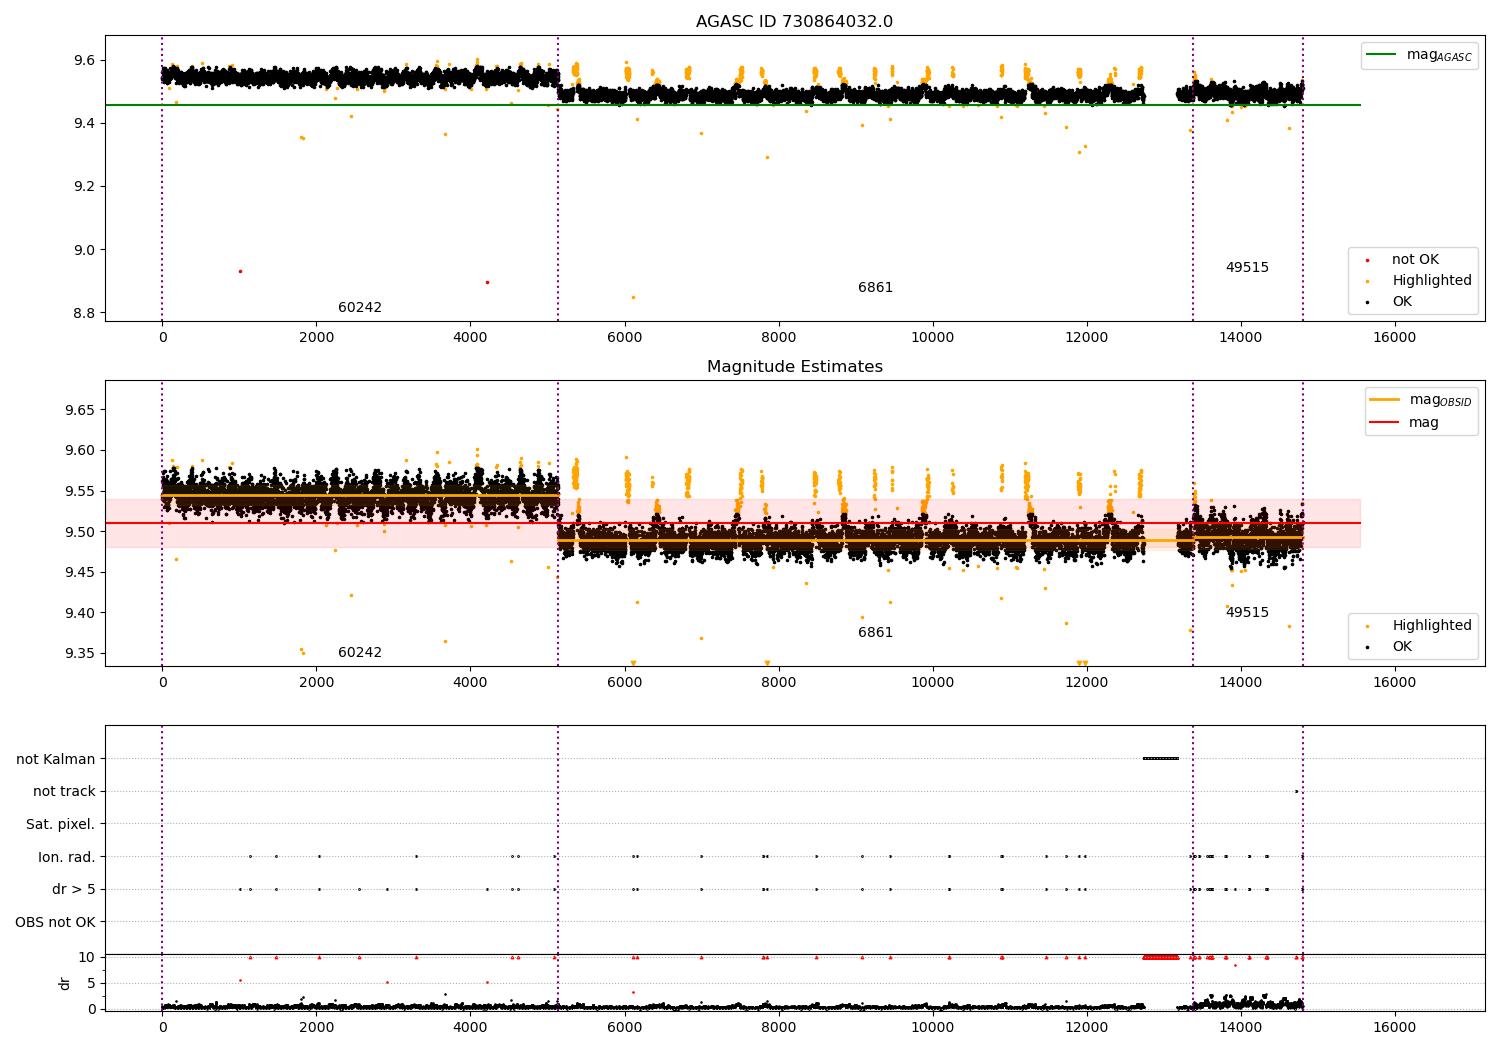Screen dimensions: 1500x1050
Task: Click the 16000 x-axis tick on the bottom plot
Action: (1394, 1027)
